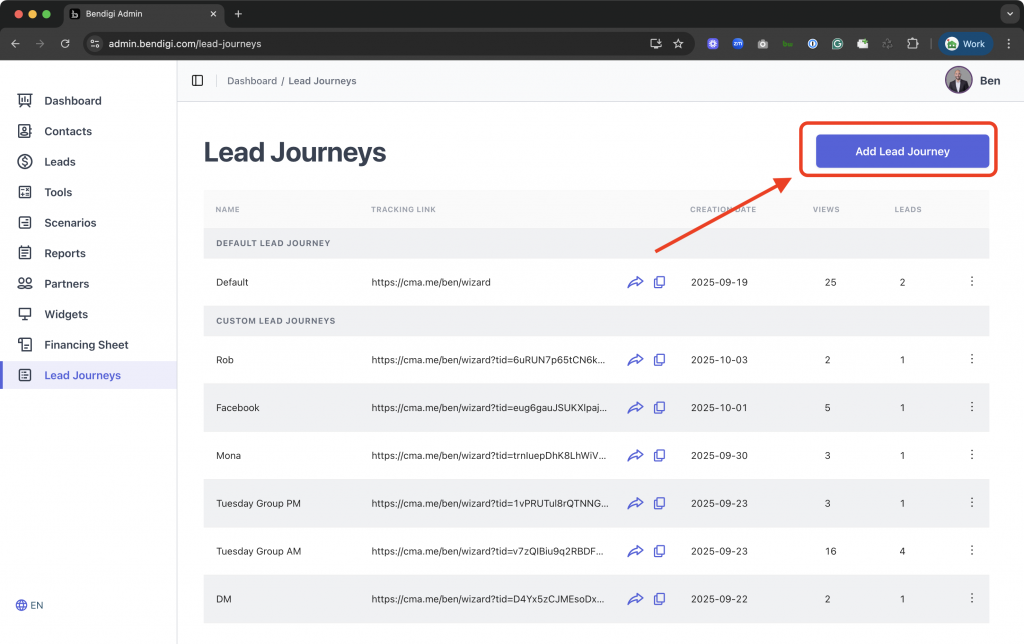Image resolution: width=1024 pixels, height=644 pixels.
Task: Go to Financing Sheet in sidebar
Action: coord(86,345)
